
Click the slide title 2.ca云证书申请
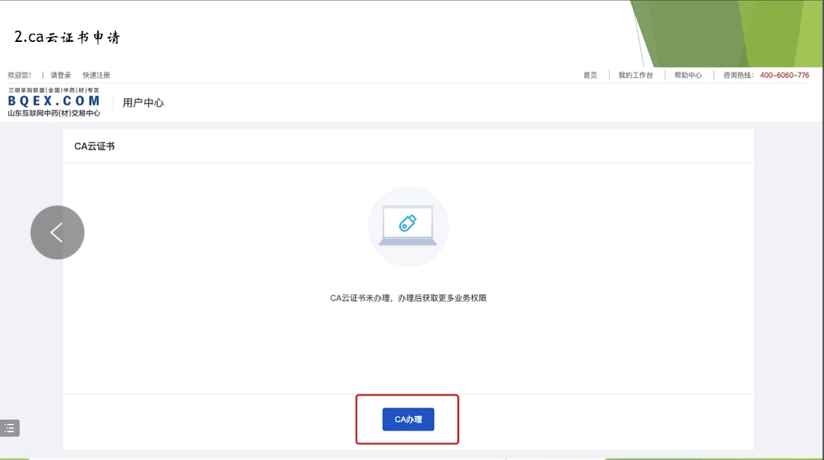[x=67, y=37]
